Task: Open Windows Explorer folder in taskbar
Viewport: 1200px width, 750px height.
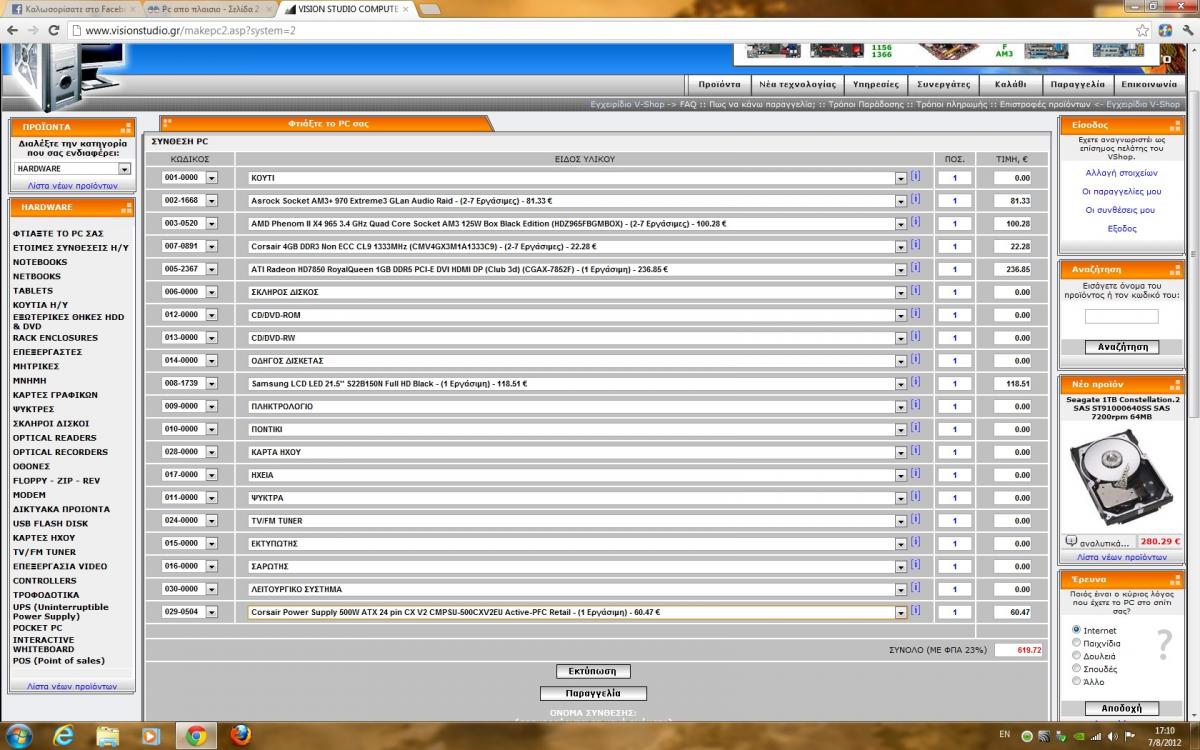Action: tap(108, 735)
